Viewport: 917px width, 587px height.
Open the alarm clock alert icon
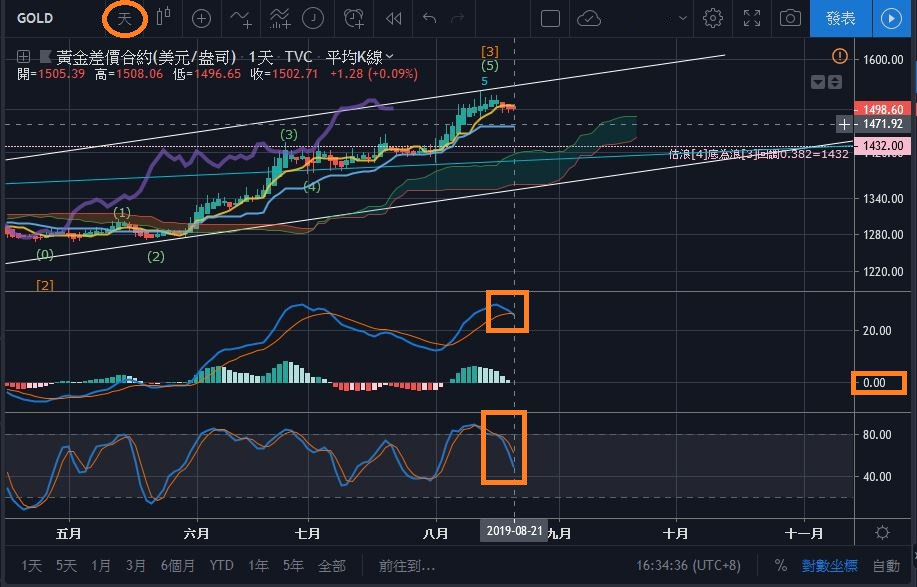click(x=353, y=18)
